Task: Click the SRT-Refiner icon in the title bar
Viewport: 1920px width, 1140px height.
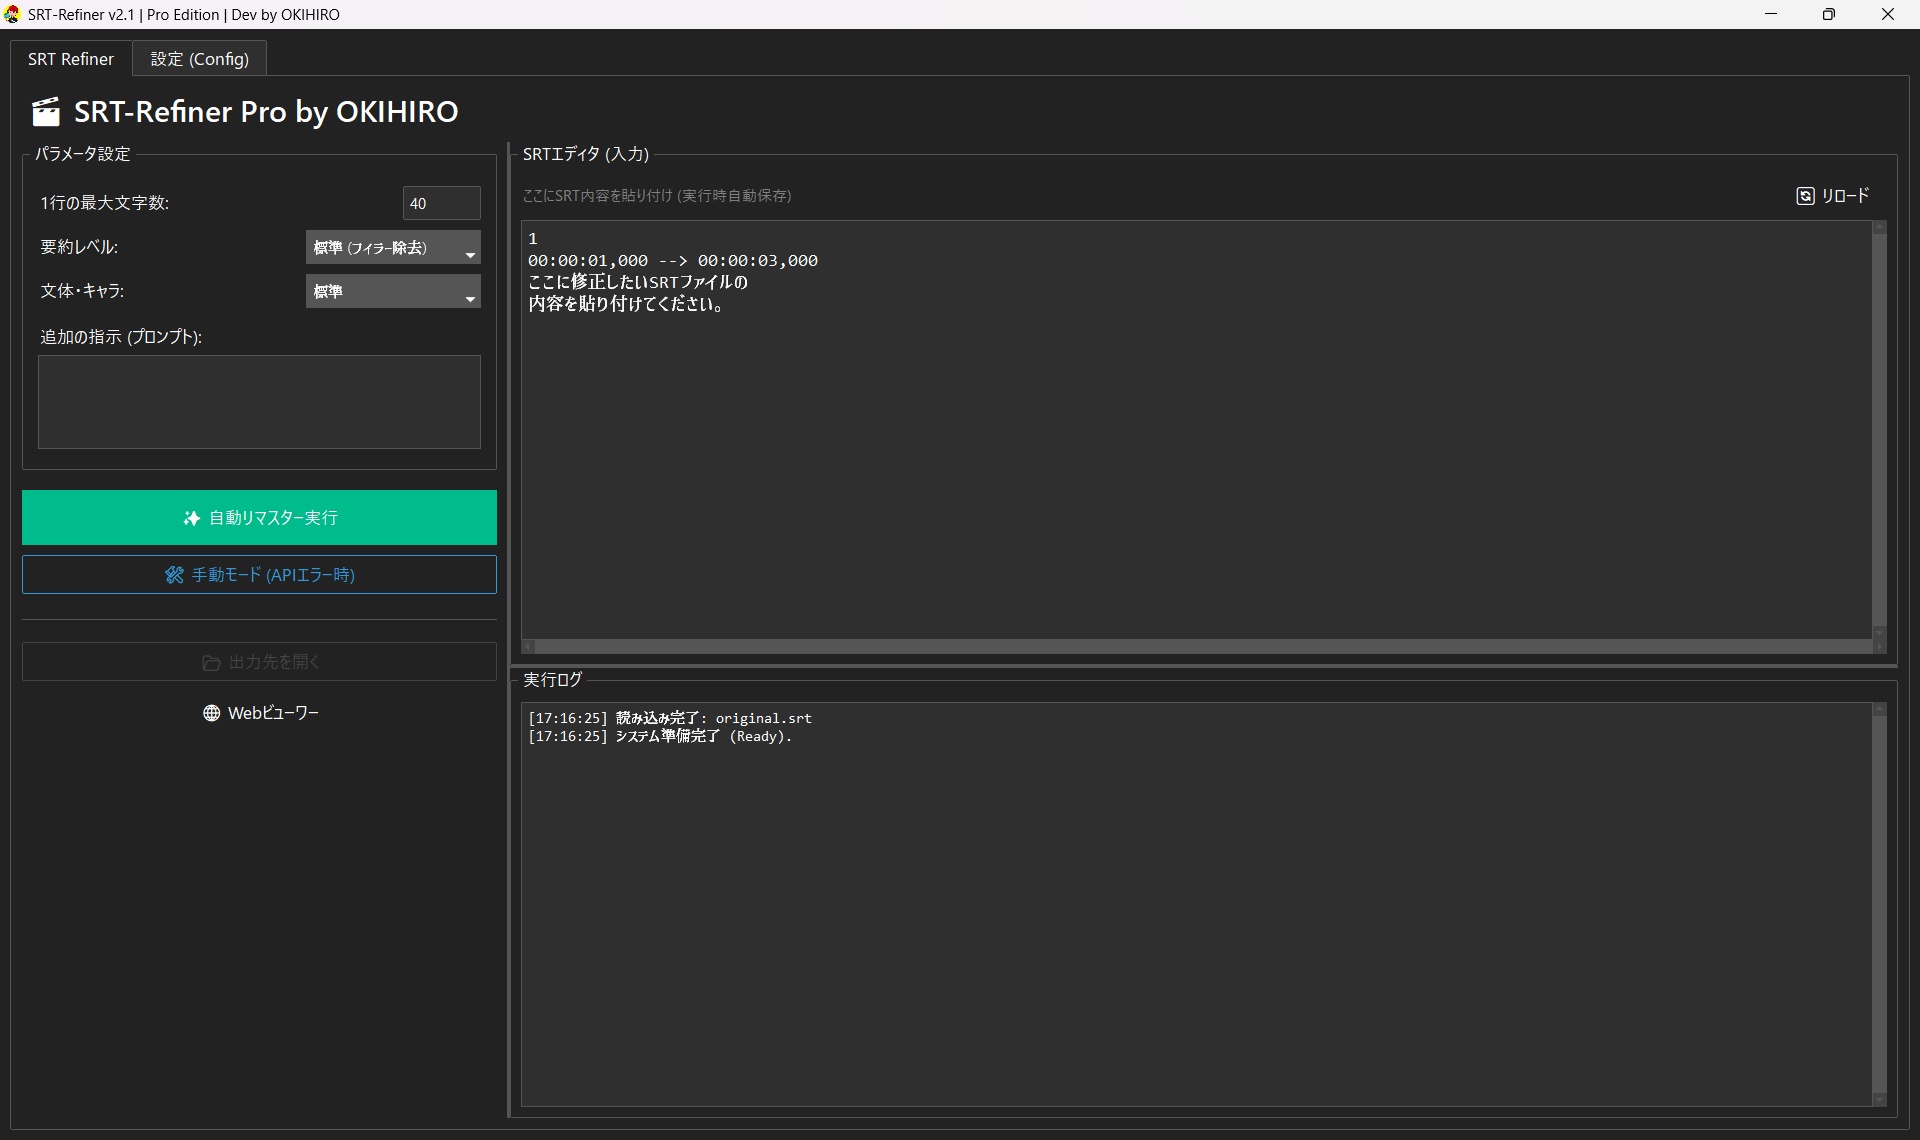Action: (x=12, y=14)
